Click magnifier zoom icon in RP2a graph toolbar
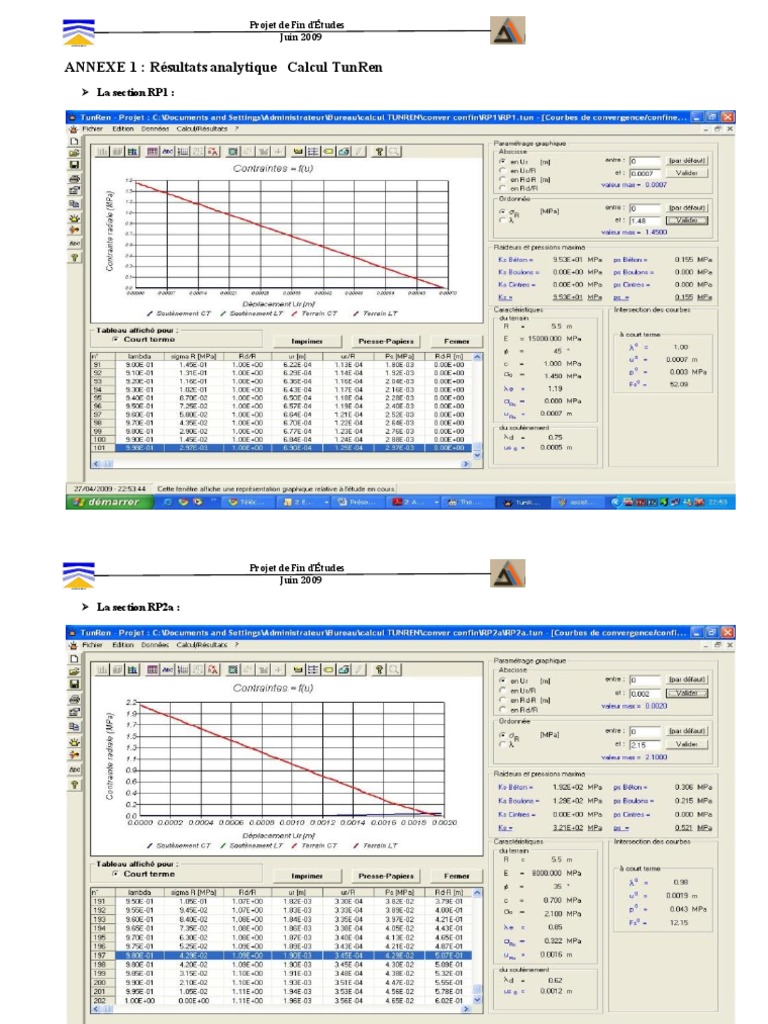Viewport: 768px width, 1024px height. pos(394,669)
